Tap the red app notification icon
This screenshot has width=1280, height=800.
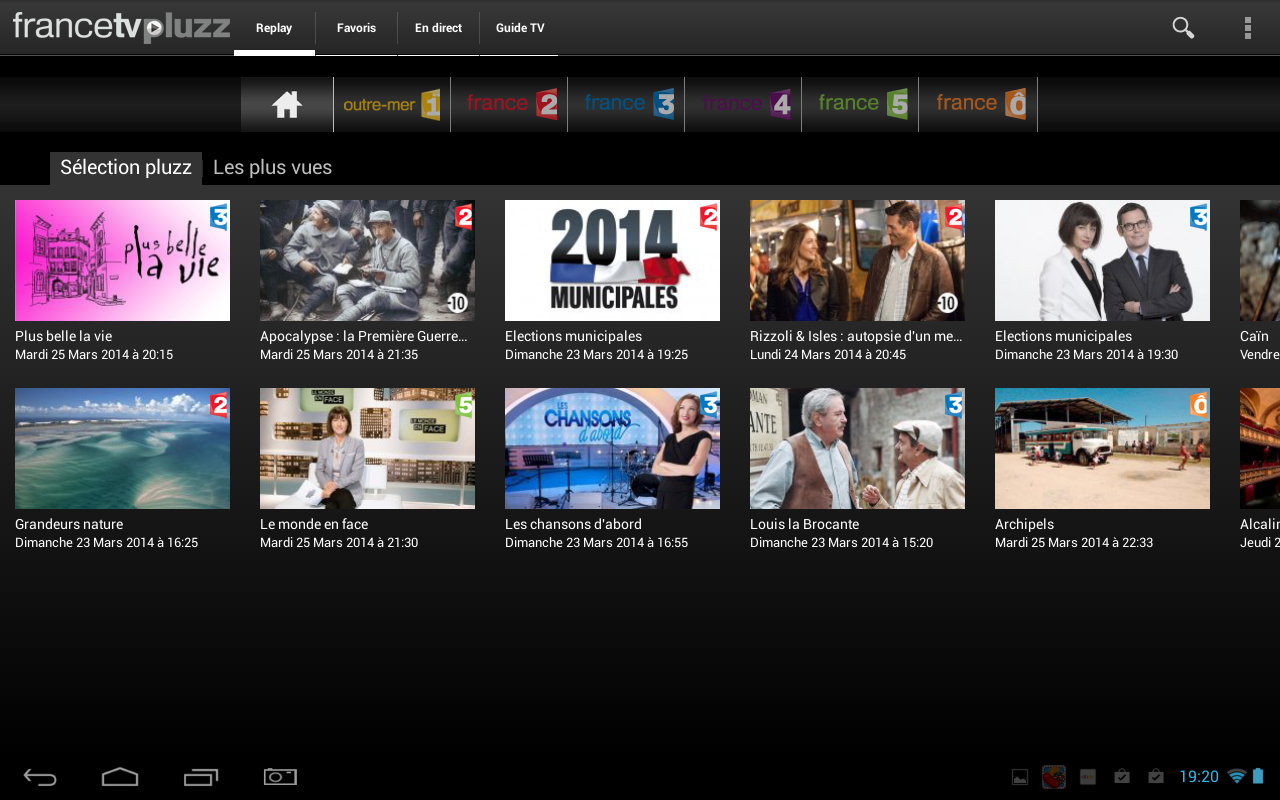[x=1053, y=777]
